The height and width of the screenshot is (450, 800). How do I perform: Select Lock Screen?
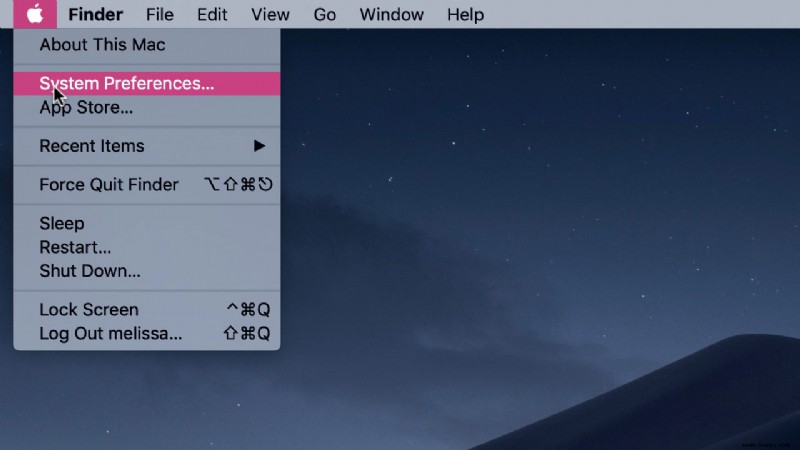(147, 310)
